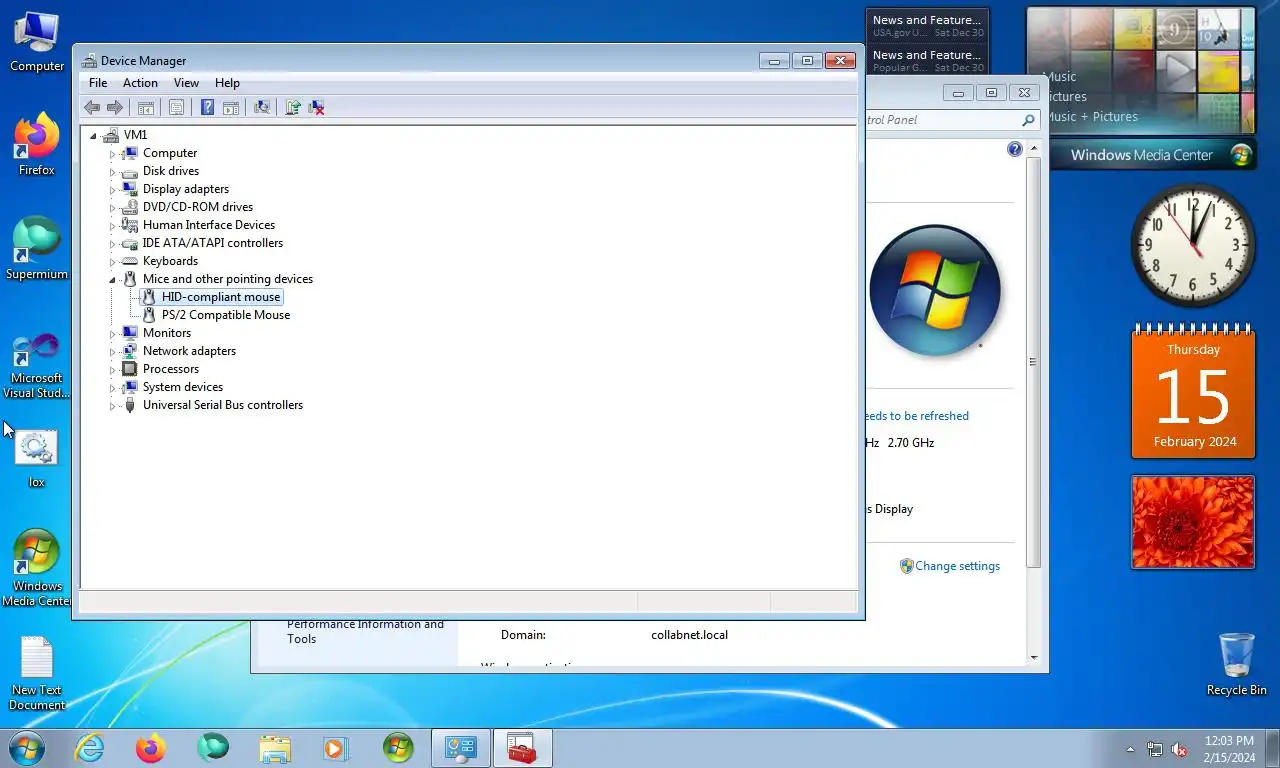
Task: Expand DVD/CD-ROM drives category
Action: 113,208
